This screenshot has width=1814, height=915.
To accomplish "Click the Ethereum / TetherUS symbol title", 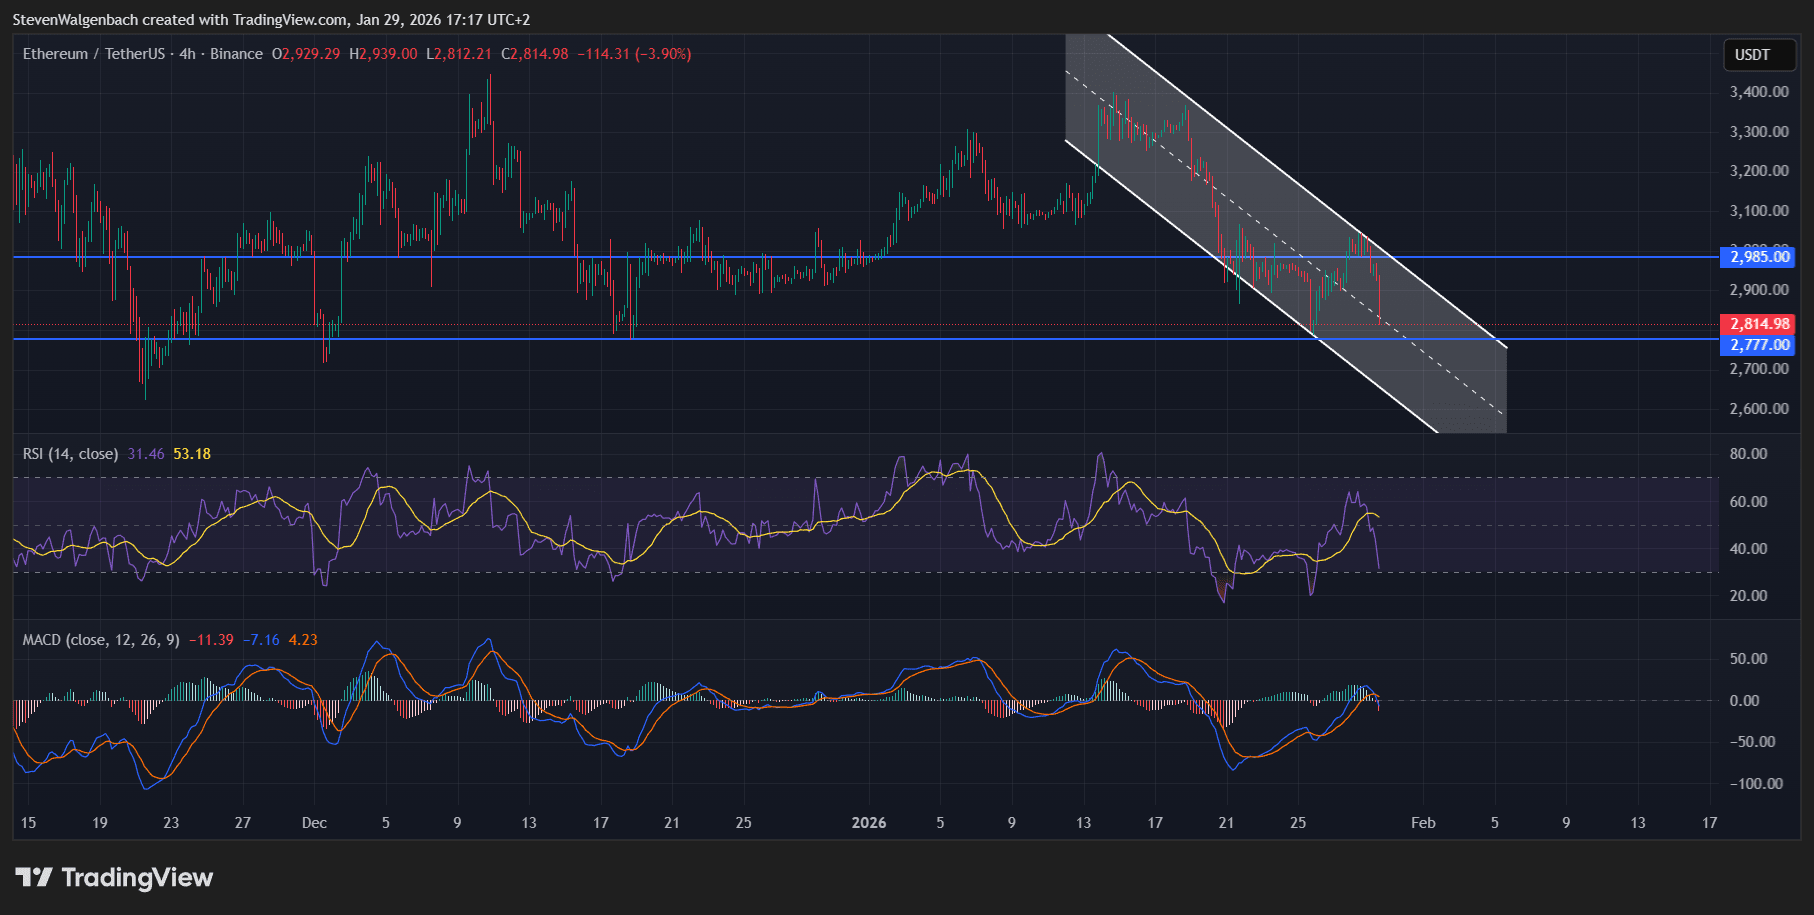I will pos(93,54).
